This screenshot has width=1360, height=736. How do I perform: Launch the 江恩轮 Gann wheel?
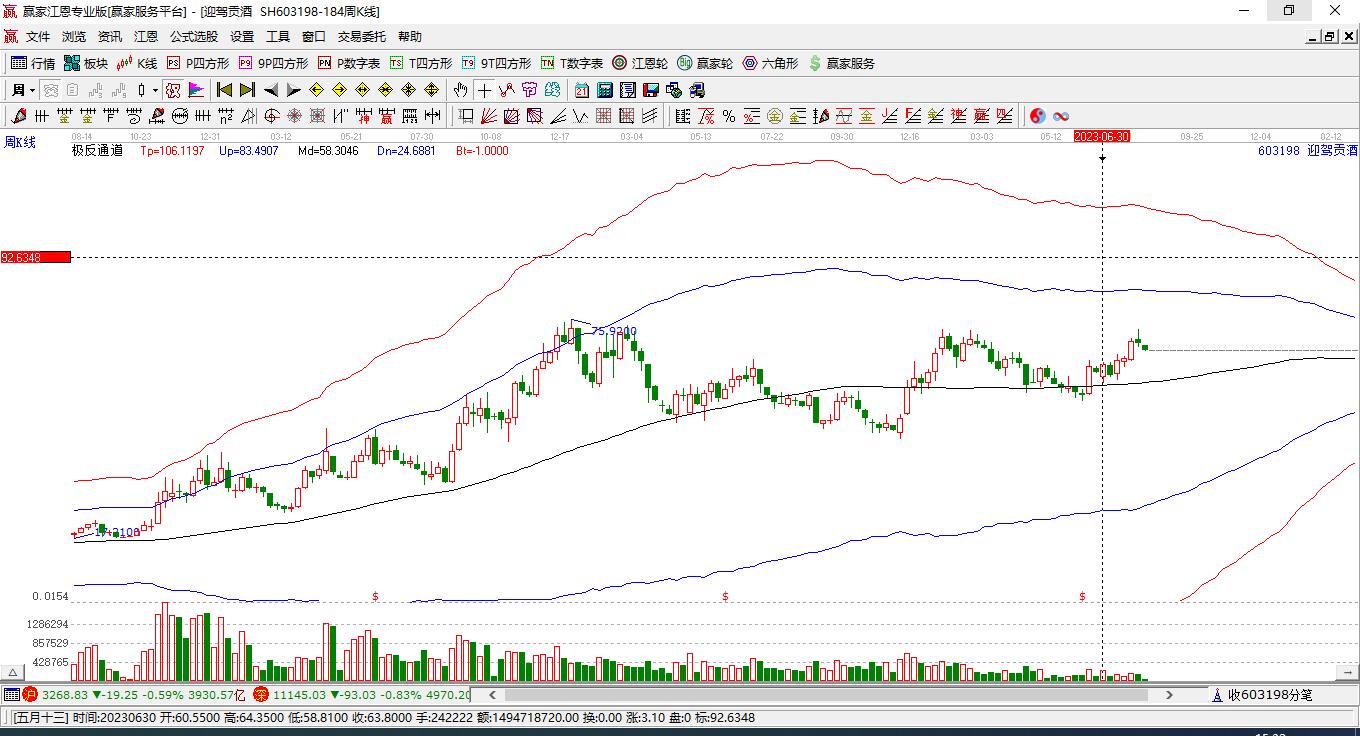coord(640,63)
